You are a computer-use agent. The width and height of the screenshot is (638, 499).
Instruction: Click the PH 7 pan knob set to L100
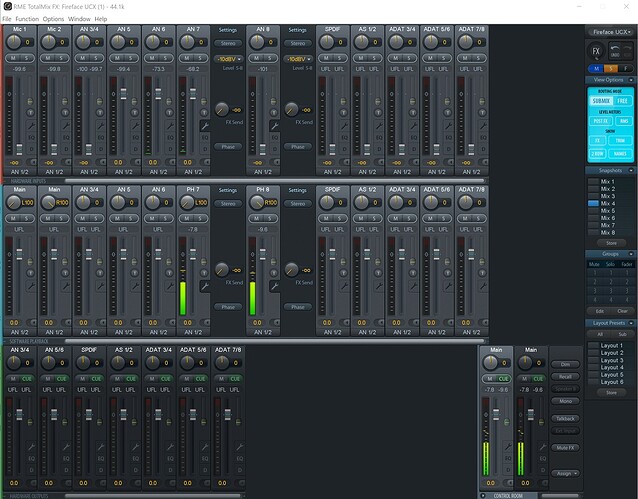pyautogui.click(x=187, y=202)
